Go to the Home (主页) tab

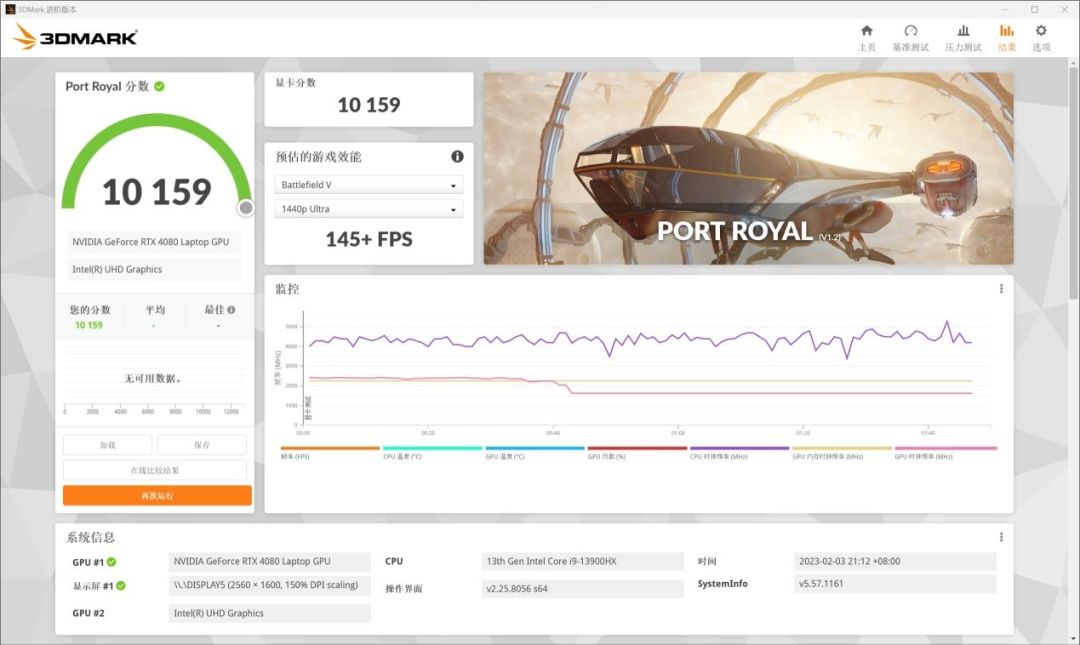point(866,38)
